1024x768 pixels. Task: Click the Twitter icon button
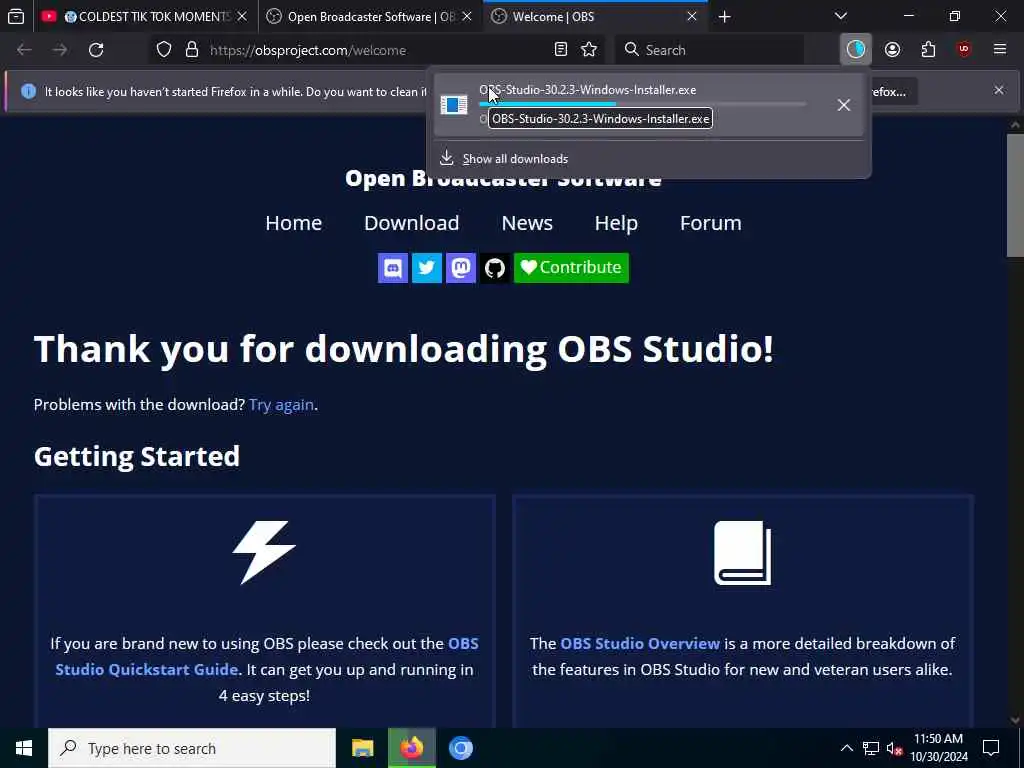[x=427, y=268]
